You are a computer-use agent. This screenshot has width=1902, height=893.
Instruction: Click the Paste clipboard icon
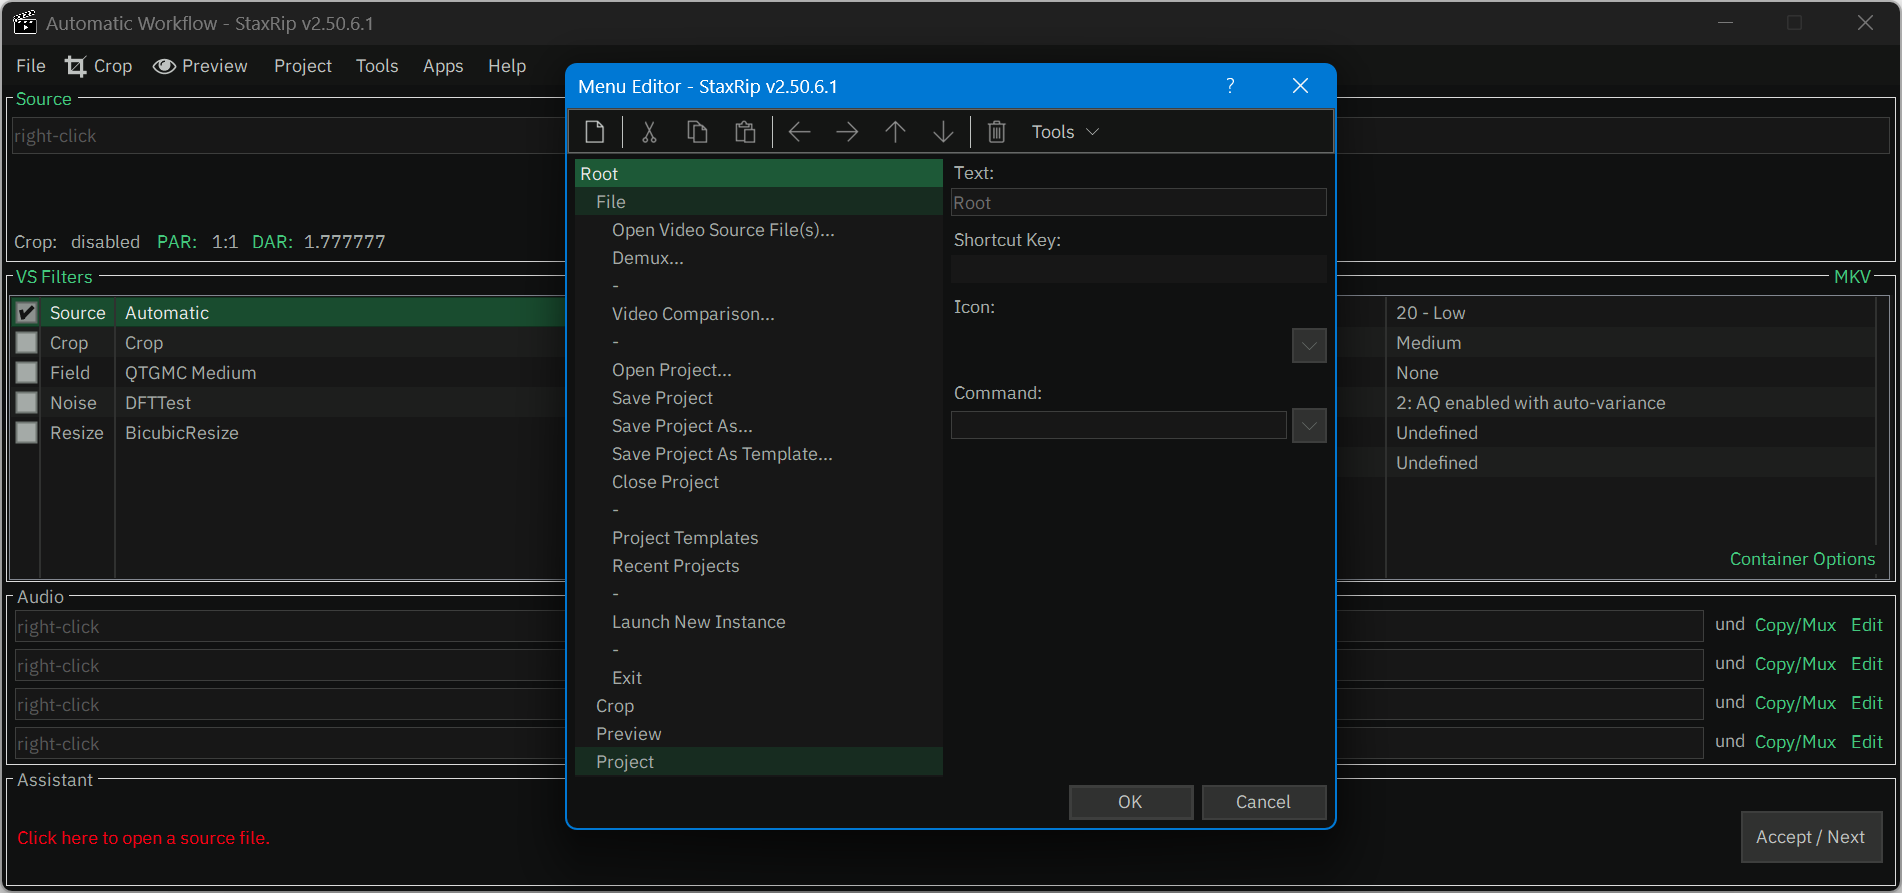[745, 132]
